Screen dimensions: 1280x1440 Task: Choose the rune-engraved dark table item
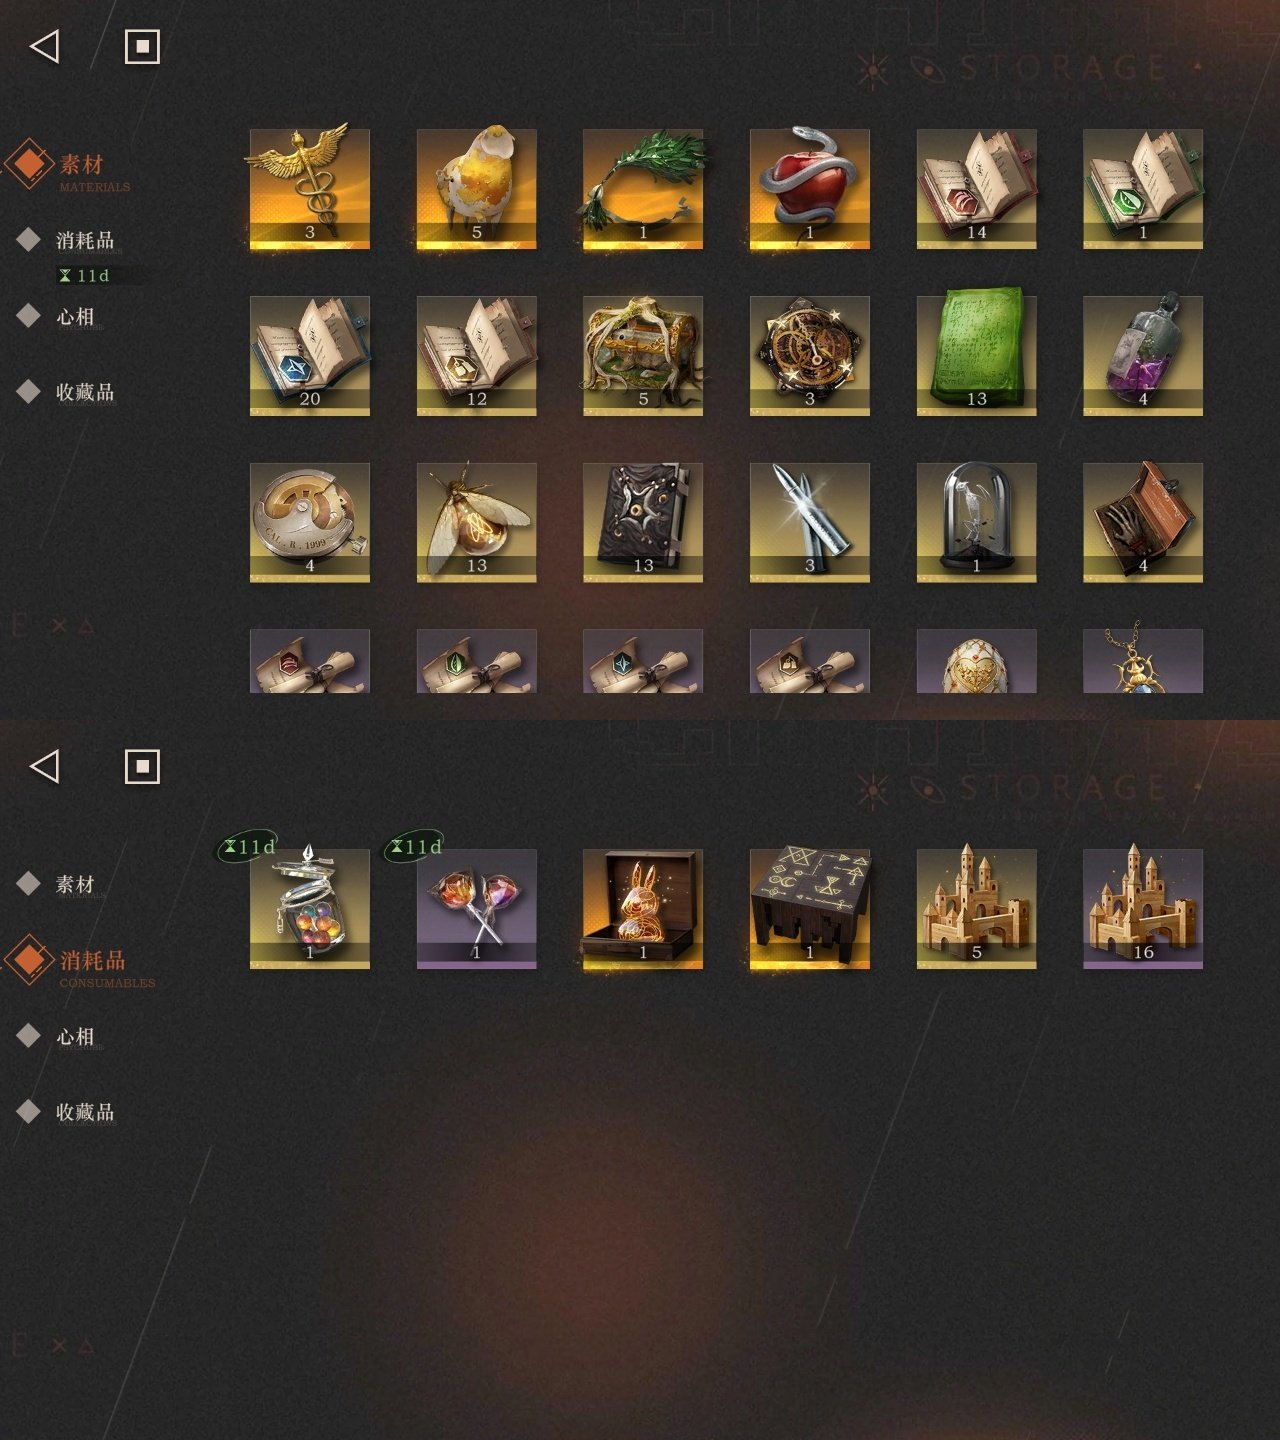click(809, 909)
